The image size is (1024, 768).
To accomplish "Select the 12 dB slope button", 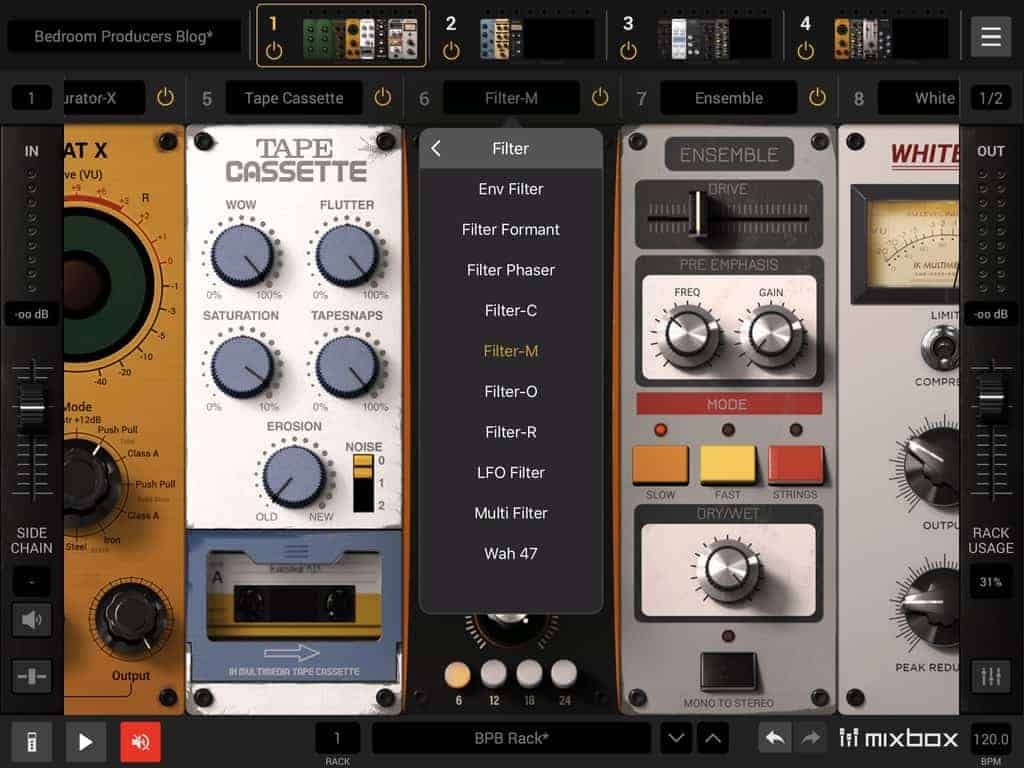I will point(494,674).
